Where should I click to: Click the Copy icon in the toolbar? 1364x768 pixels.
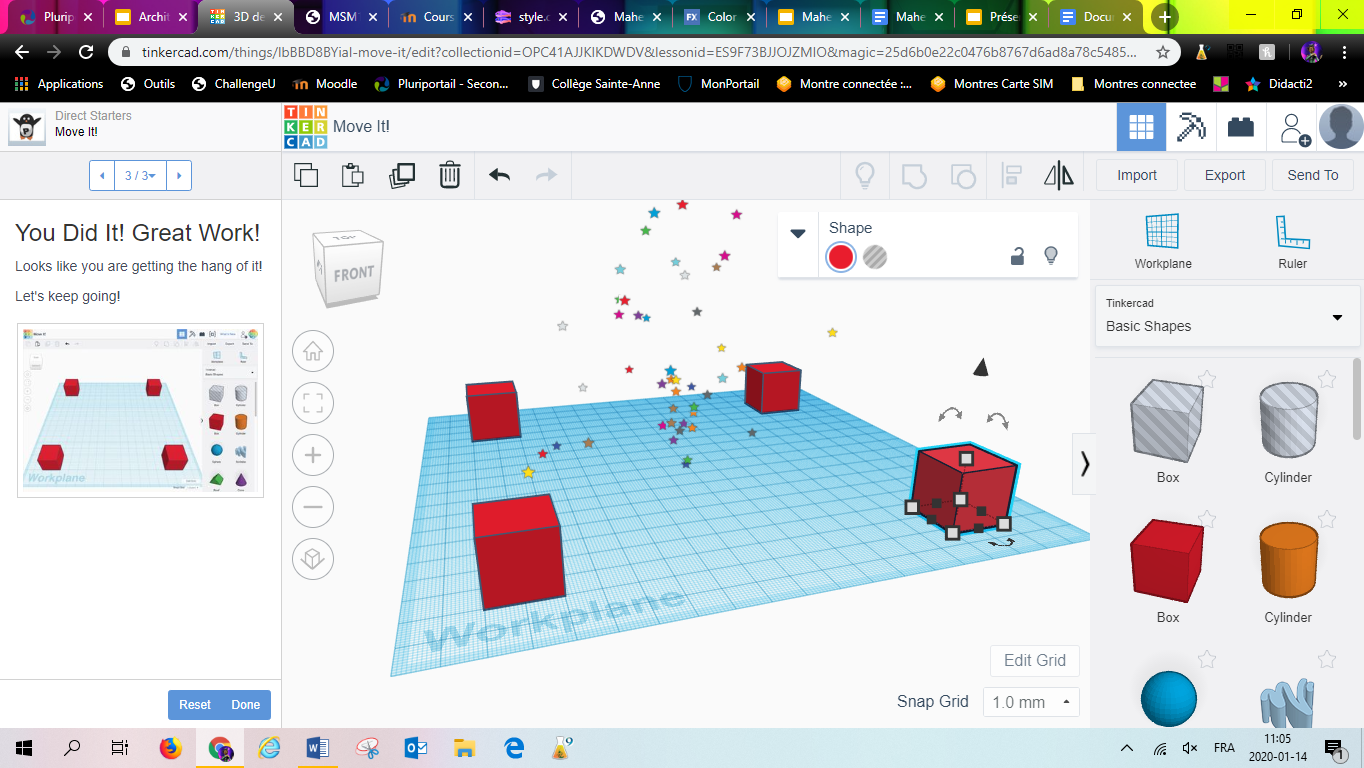coord(306,175)
